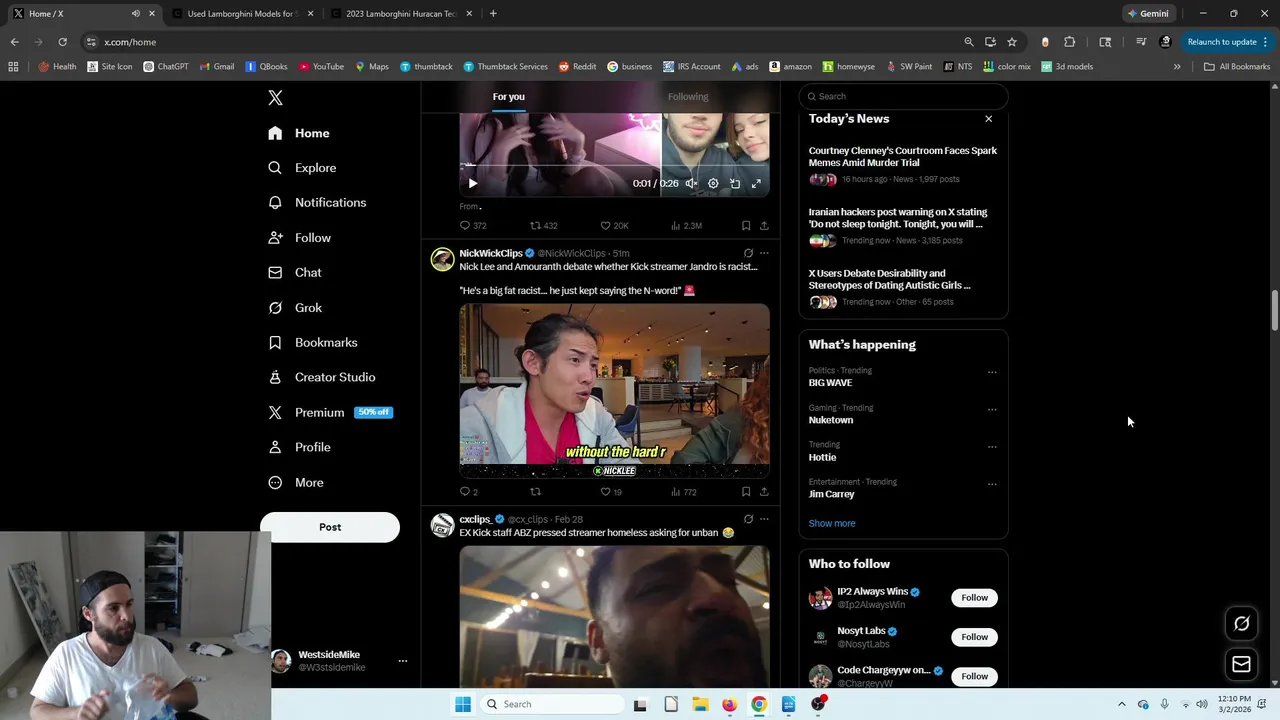Expand hidden bookmarks overflow chevron
1280x720 pixels.
pyautogui.click(x=1177, y=67)
